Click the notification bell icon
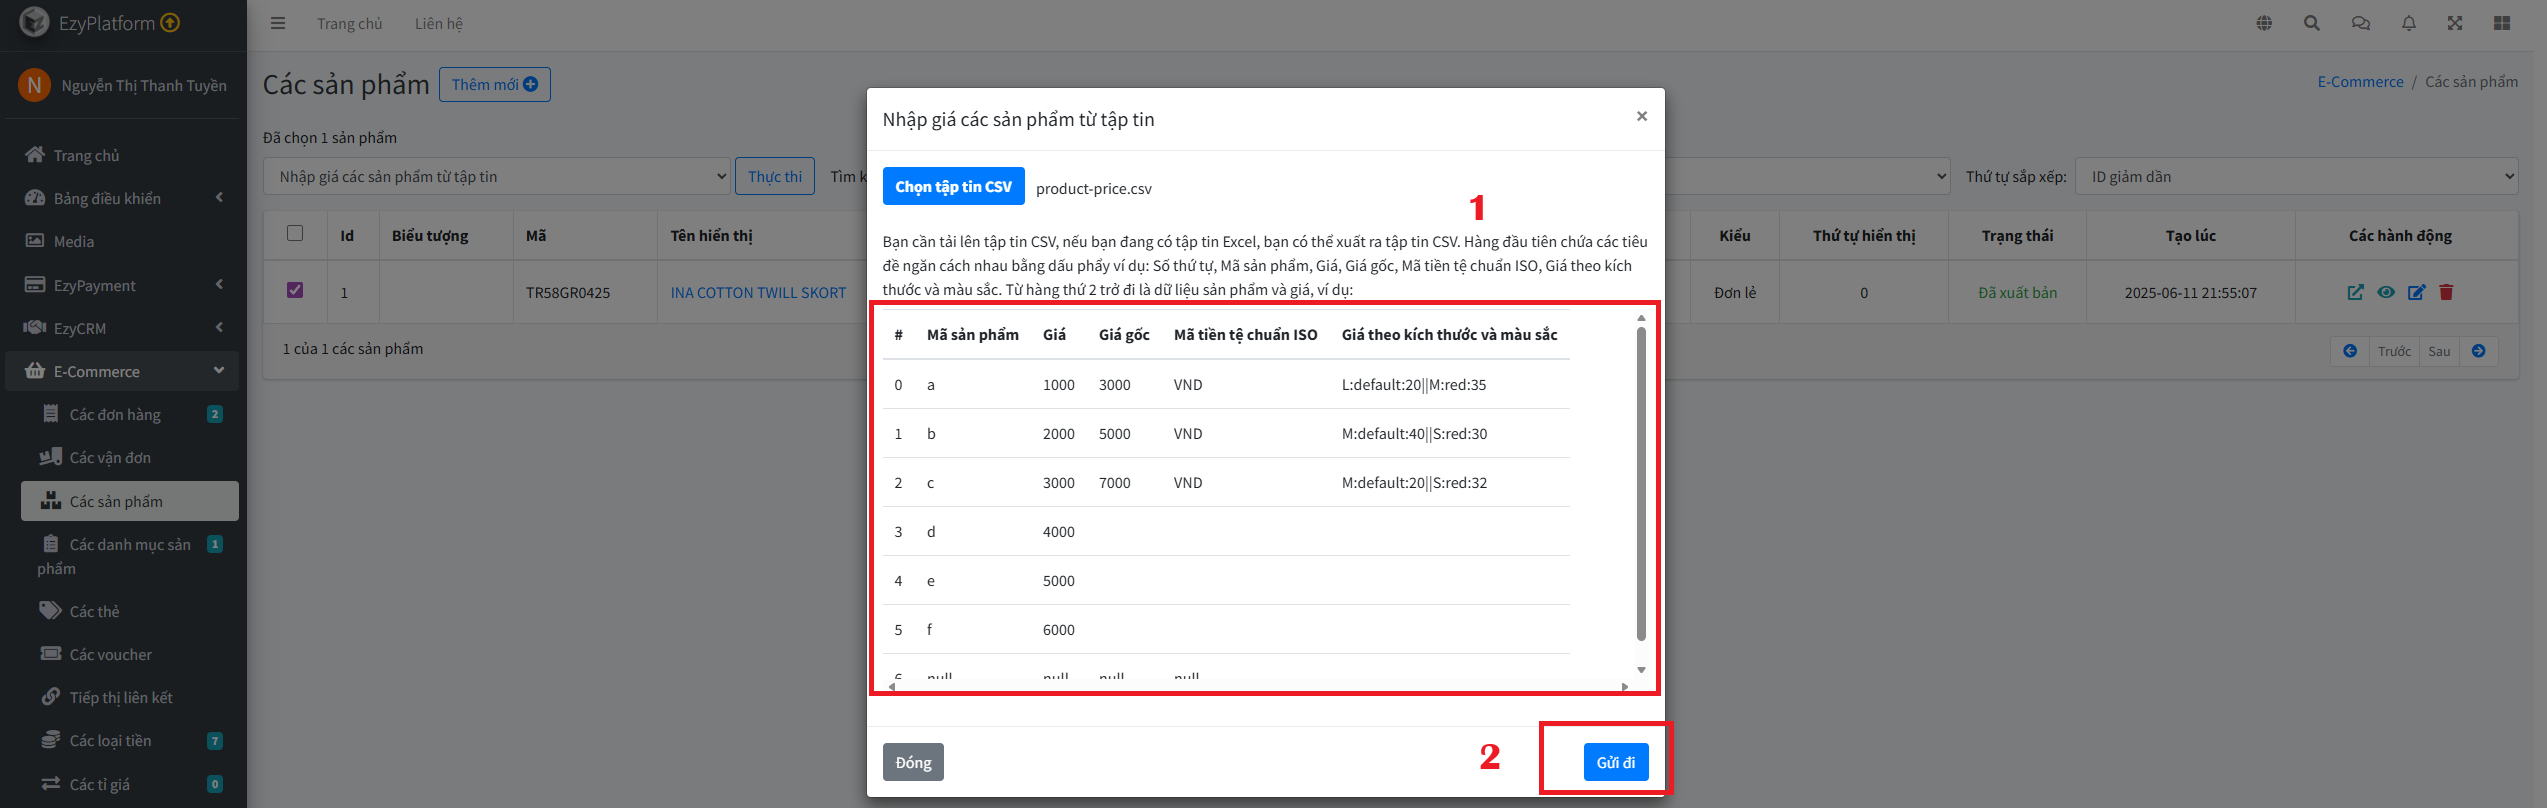The height and width of the screenshot is (808, 2547). coord(2409,23)
